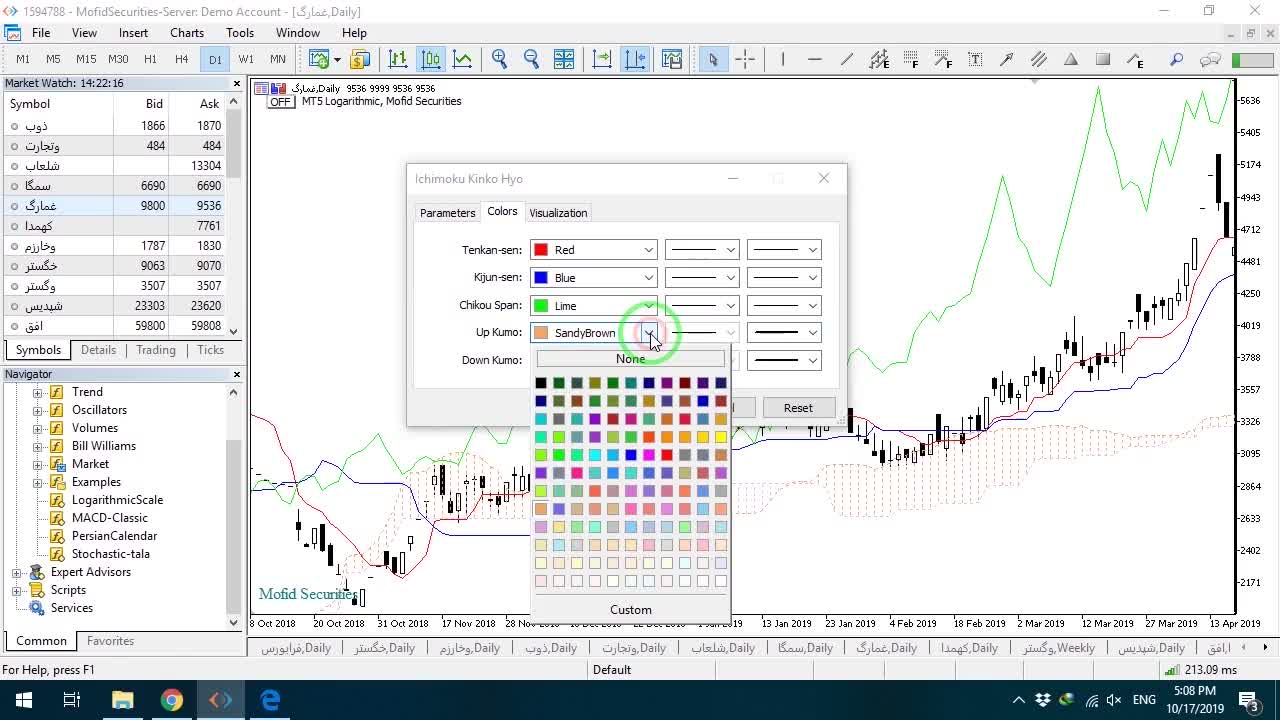
Task: Switch to the Parameters tab
Action: coord(447,213)
